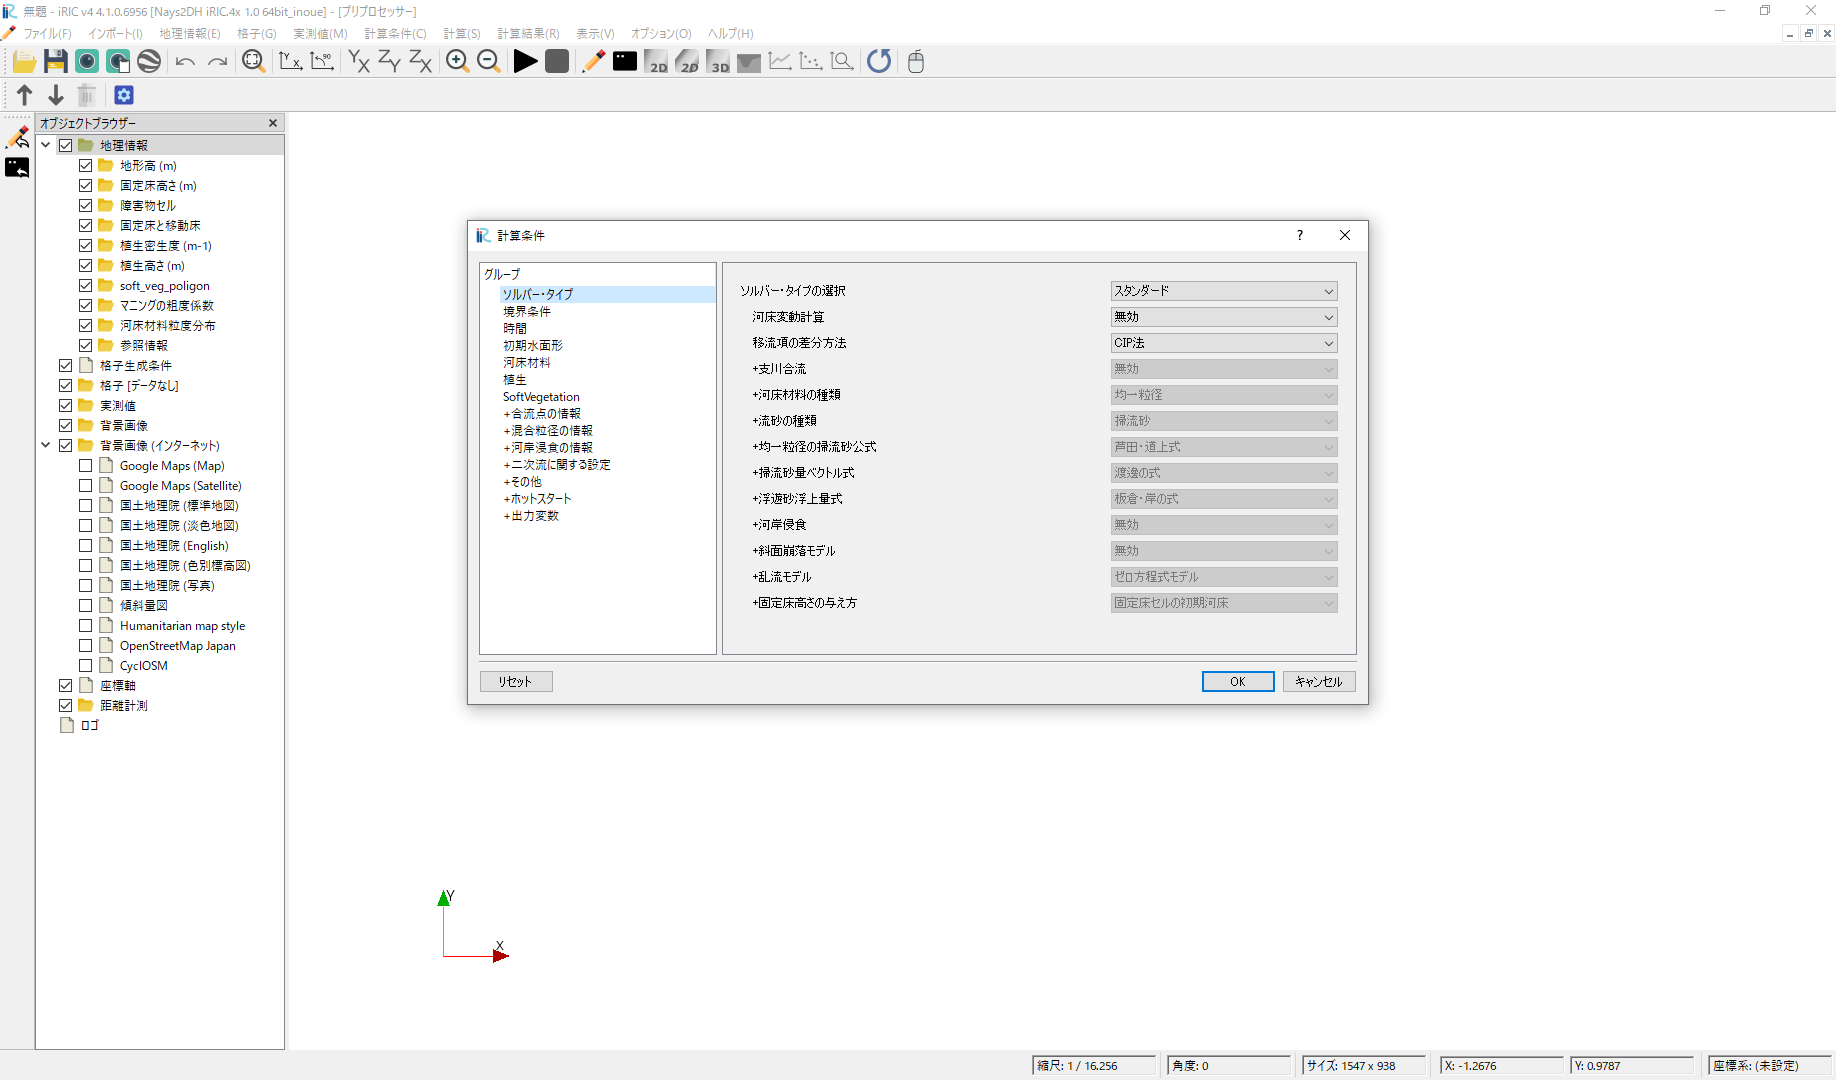Enable OpenStreetMap Japan checkbox
The image size is (1836, 1080).
tap(86, 646)
